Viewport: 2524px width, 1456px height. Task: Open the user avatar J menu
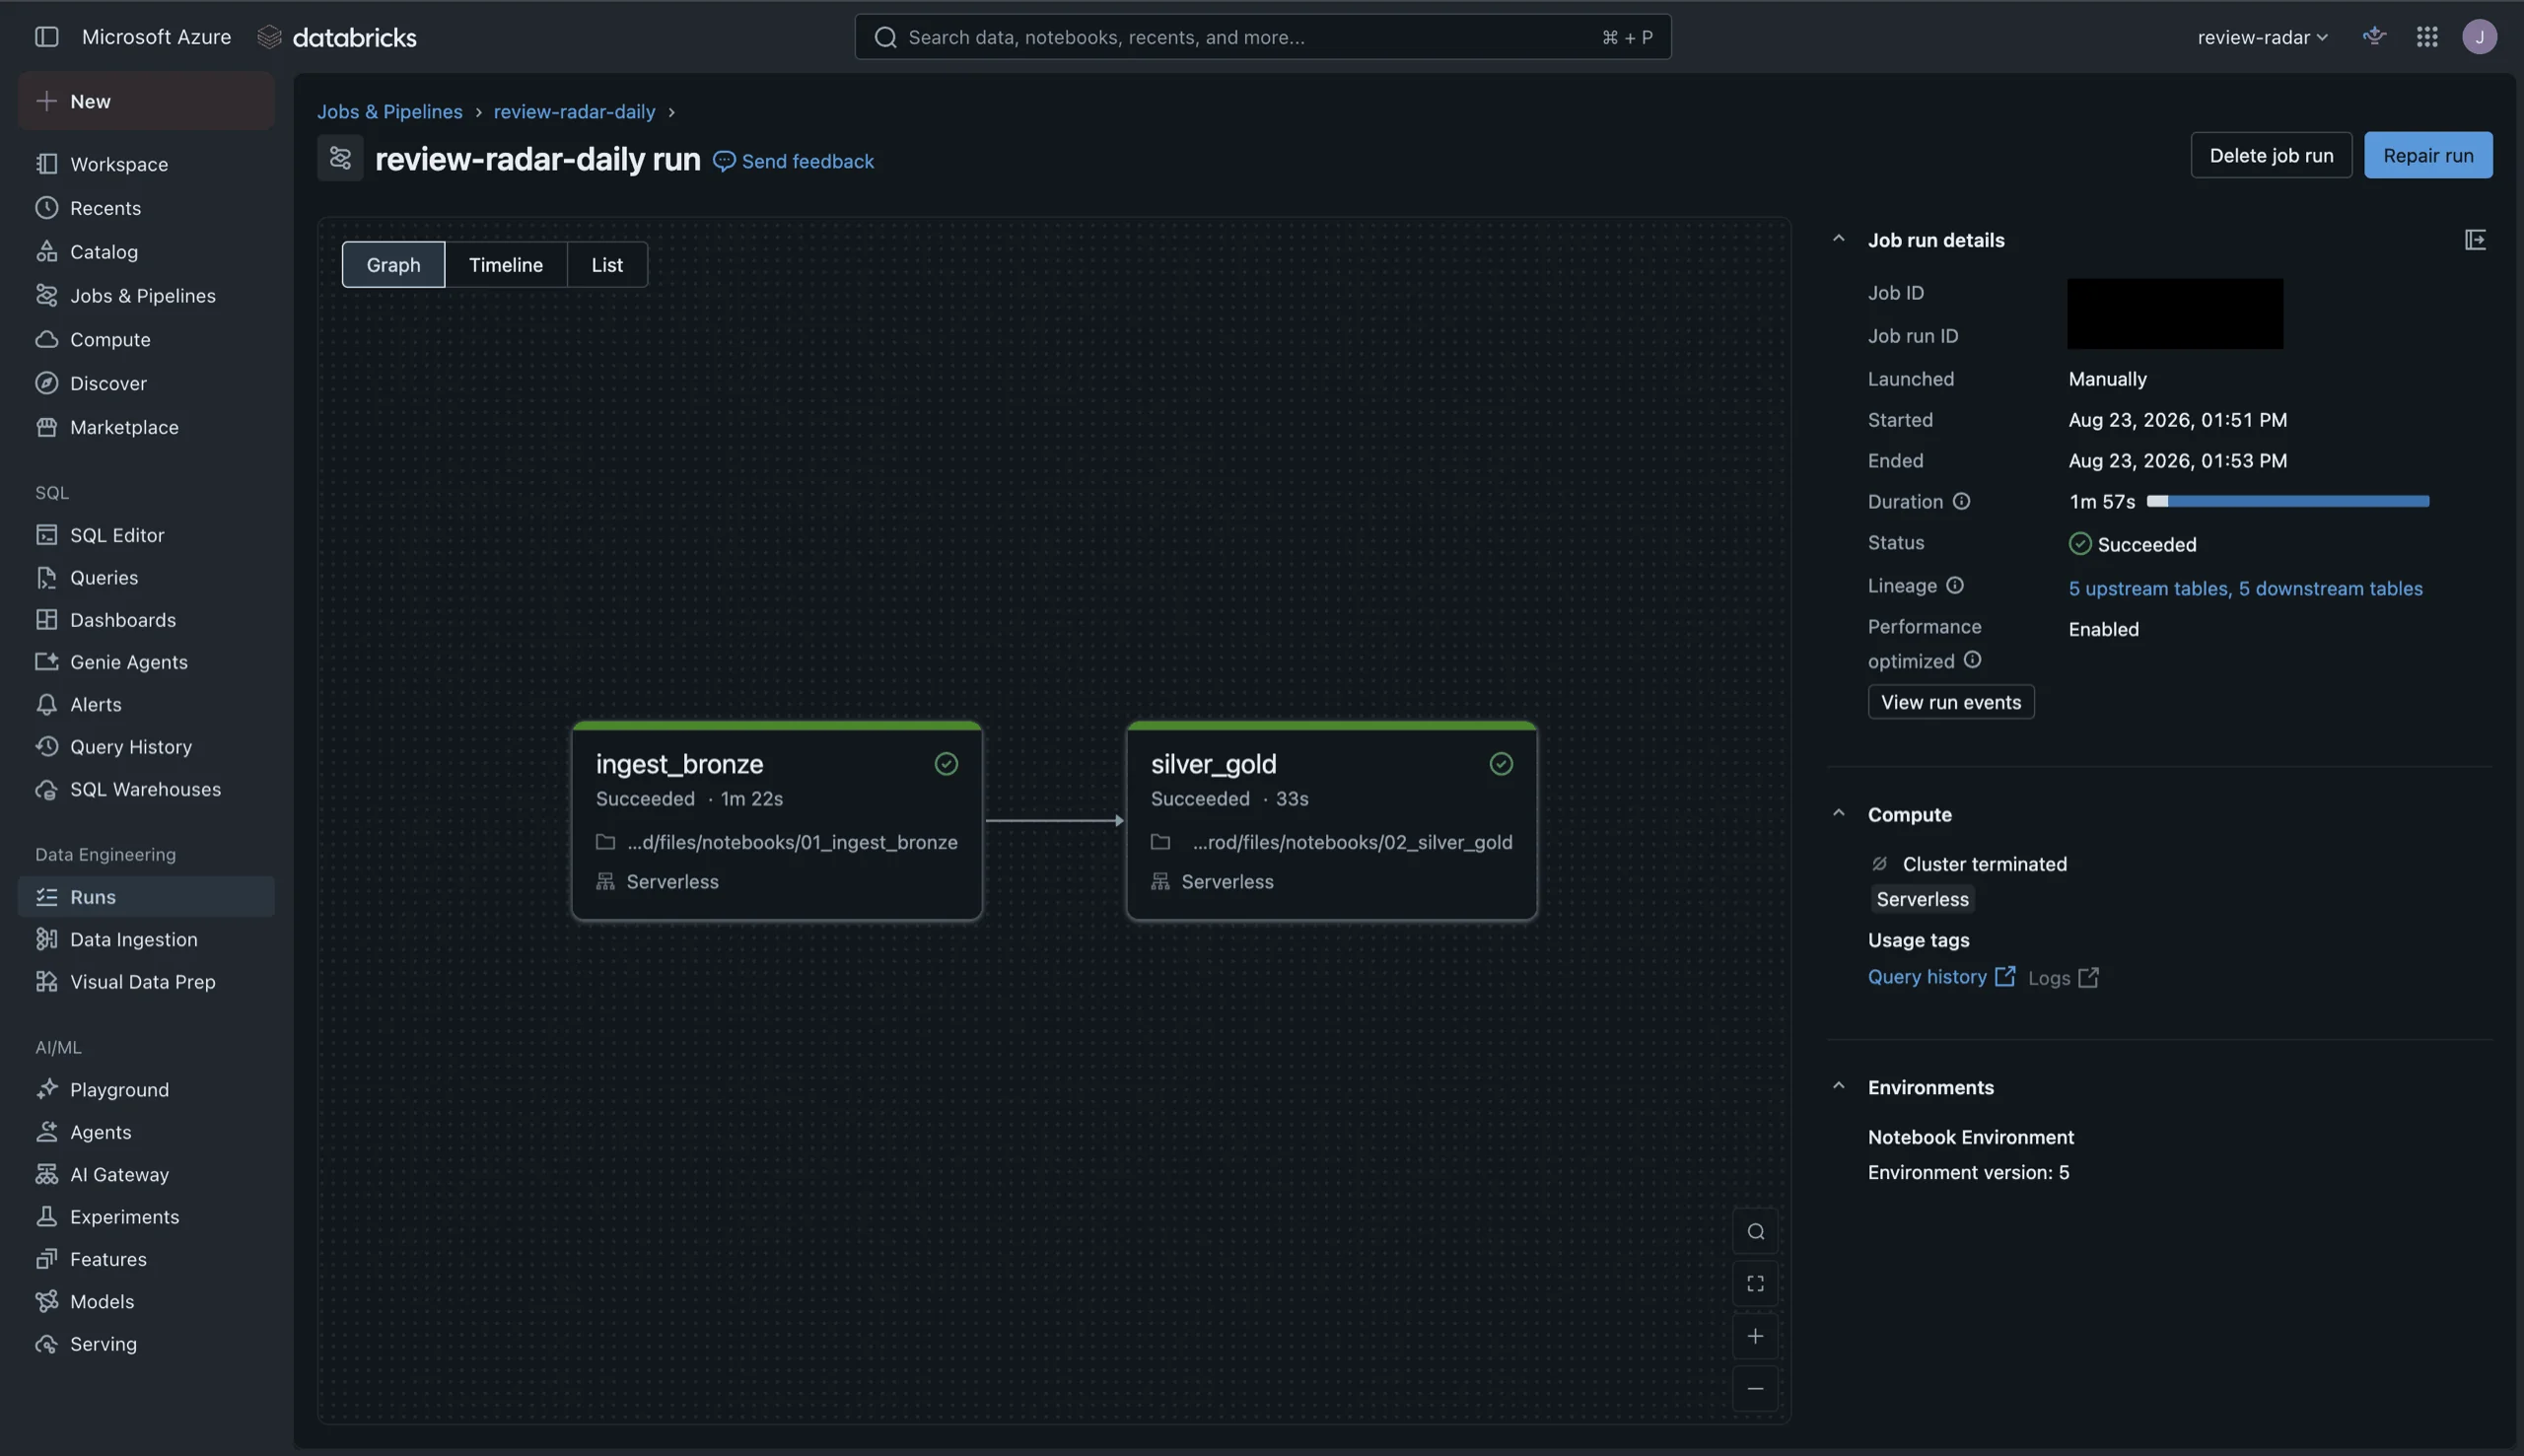tap(2479, 37)
